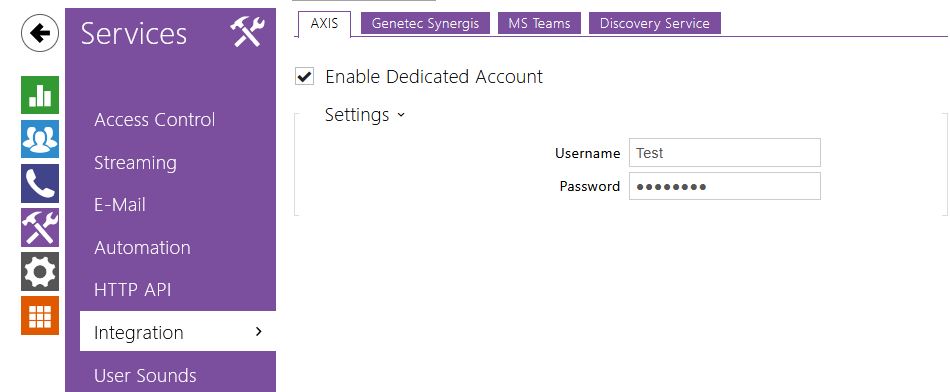Expand Integration menu arrow
This screenshot has width=950, height=392.
coord(259,331)
